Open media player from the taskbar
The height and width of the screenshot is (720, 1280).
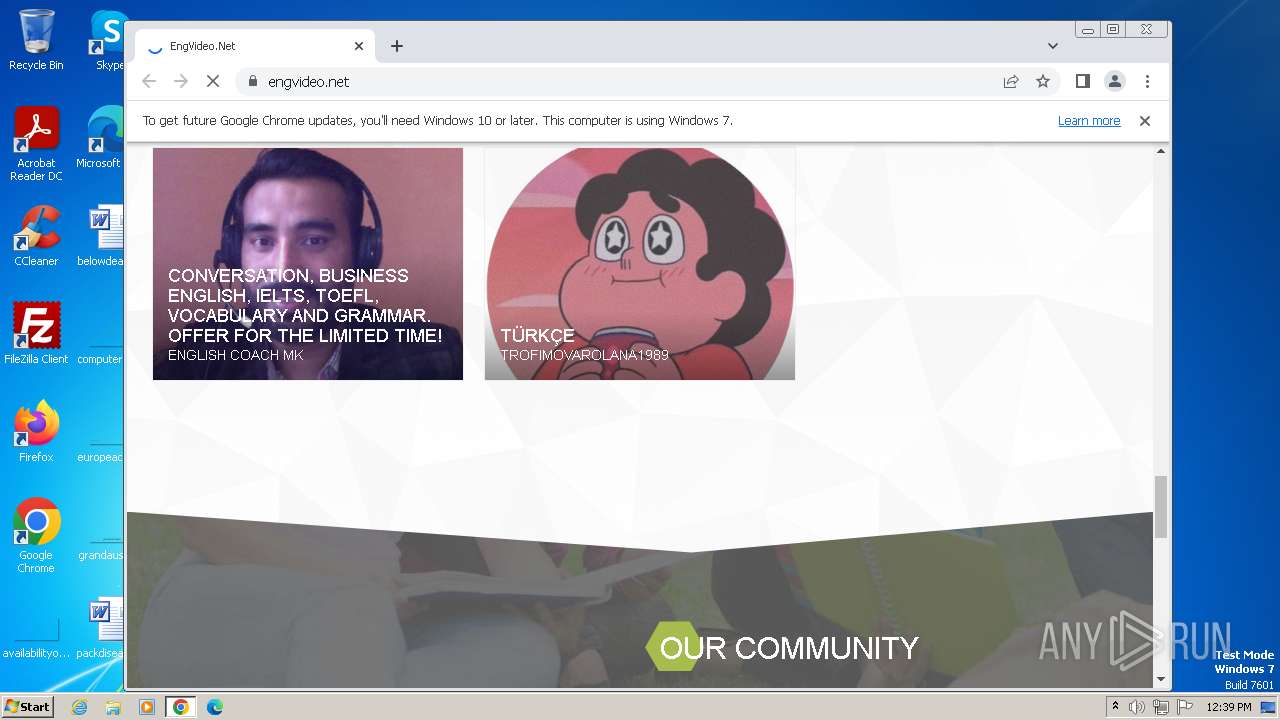pyautogui.click(x=147, y=707)
